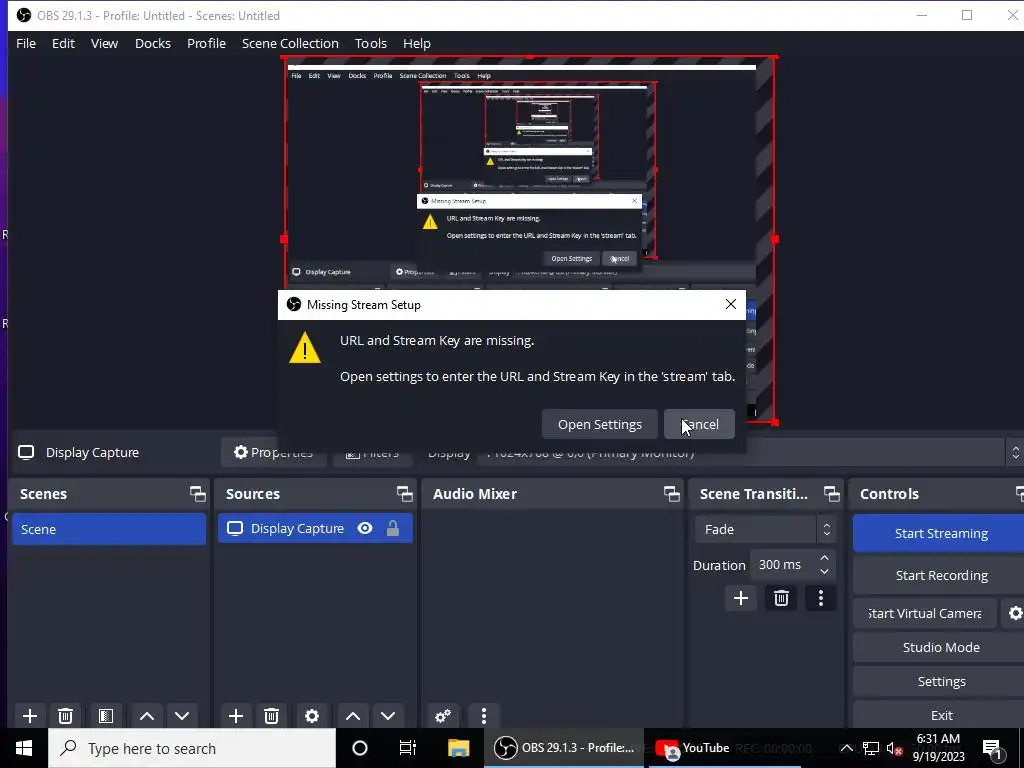Screen dimensions: 1024x768
Task: Open the Help menu
Action: 417,43
